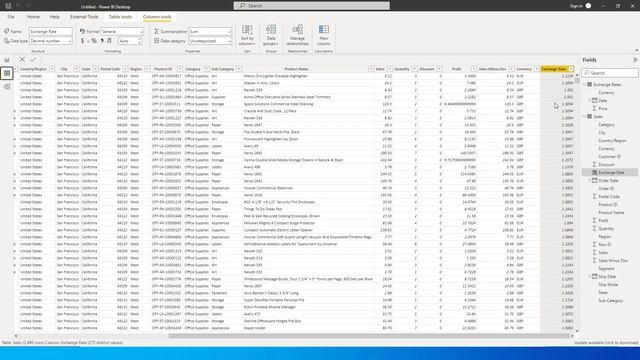The height and width of the screenshot is (360, 640).
Task: Click sigma icon beside Price field
Action: pos(595,109)
